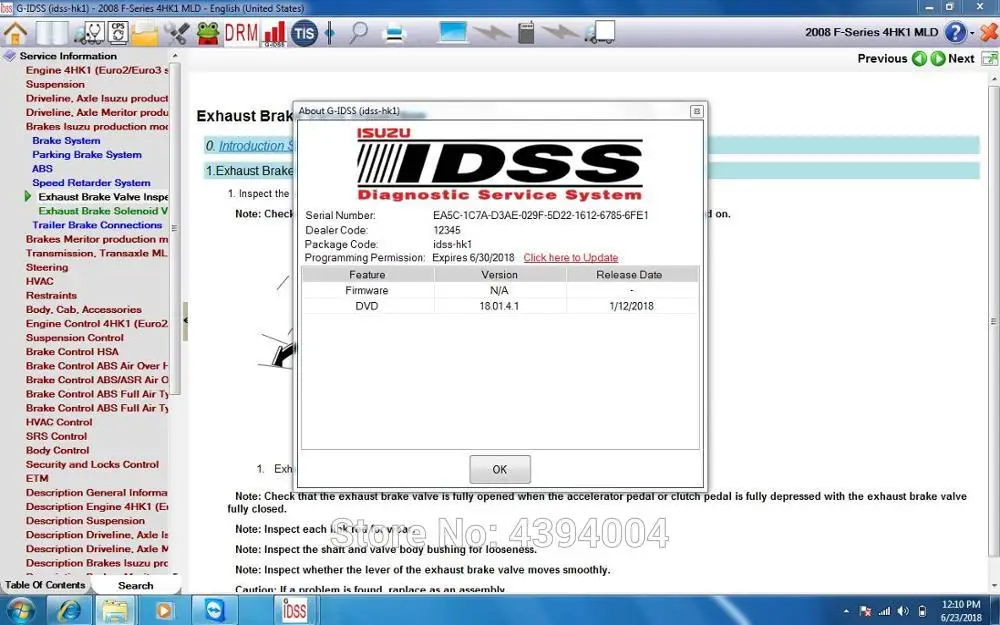Select SRS Control in the tree

(56, 436)
